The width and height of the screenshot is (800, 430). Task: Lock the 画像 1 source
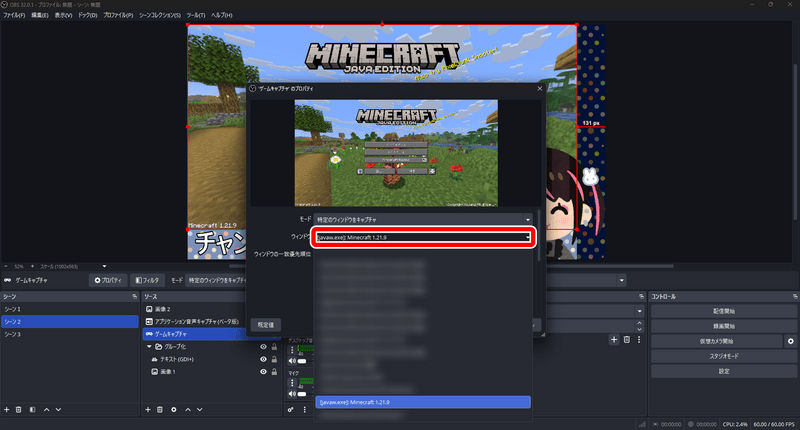[x=274, y=372]
